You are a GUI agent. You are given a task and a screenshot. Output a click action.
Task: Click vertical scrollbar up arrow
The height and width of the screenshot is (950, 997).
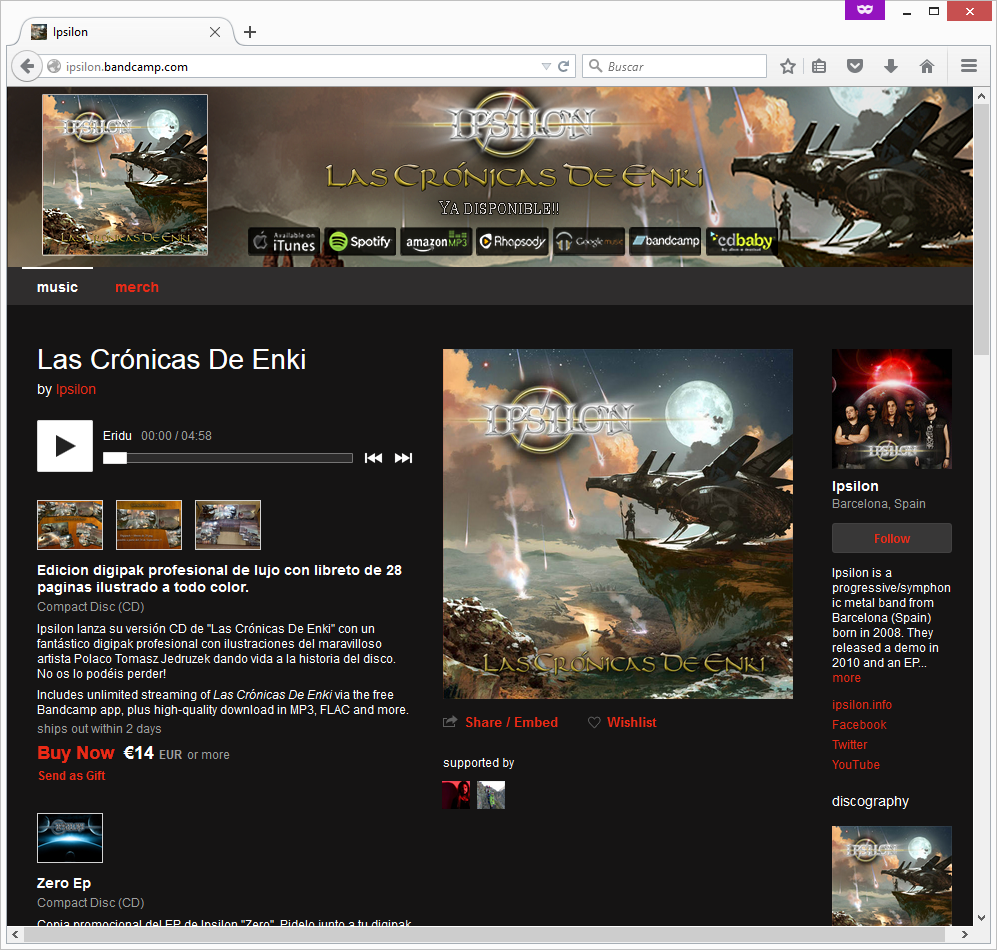981,96
